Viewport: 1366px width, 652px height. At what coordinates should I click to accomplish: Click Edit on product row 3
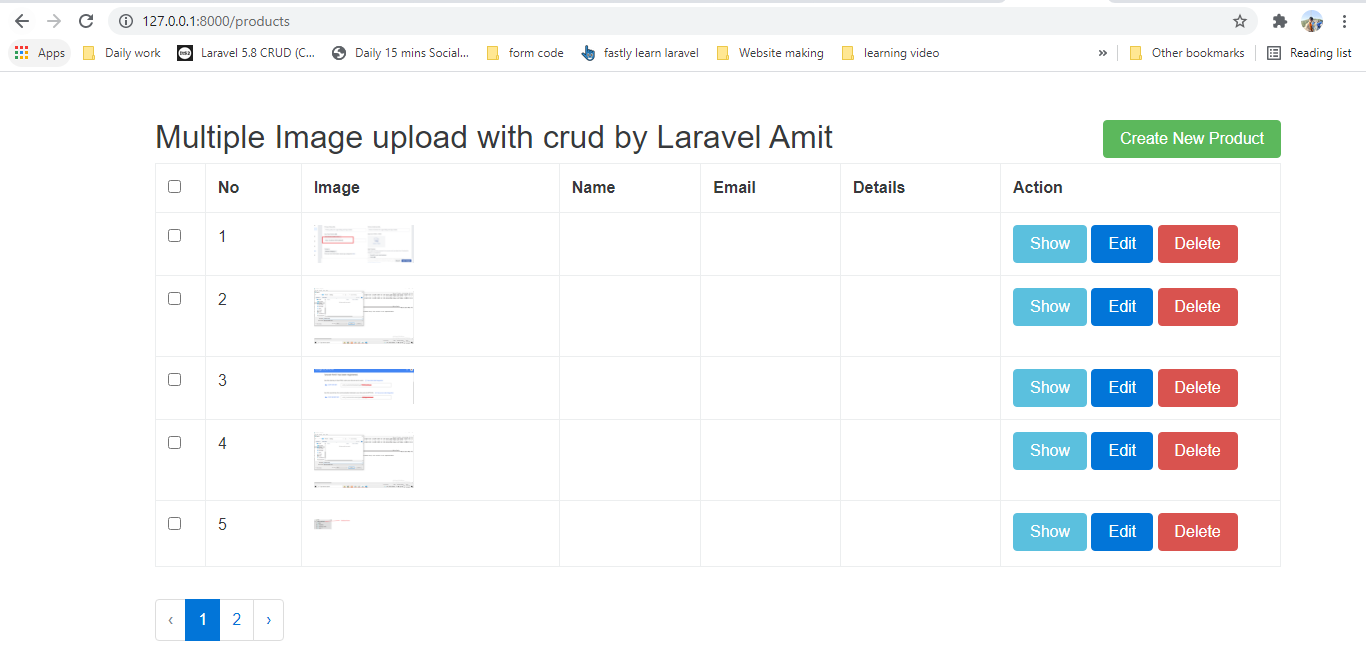coord(1121,387)
